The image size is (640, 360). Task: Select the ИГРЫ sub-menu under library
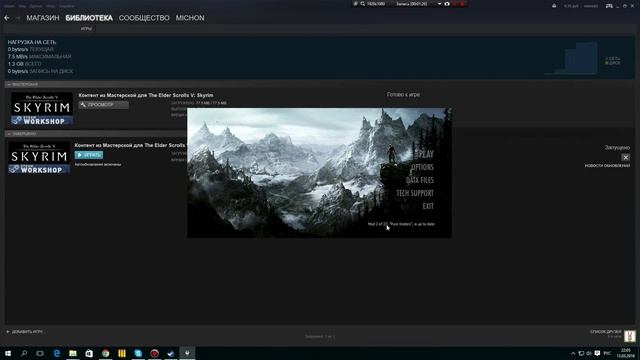coord(86,29)
